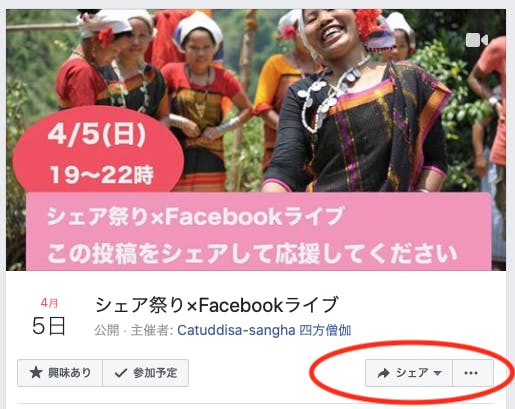
Task: Click the 19〜22時 time text in image
Action: pyautogui.click(x=102, y=174)
